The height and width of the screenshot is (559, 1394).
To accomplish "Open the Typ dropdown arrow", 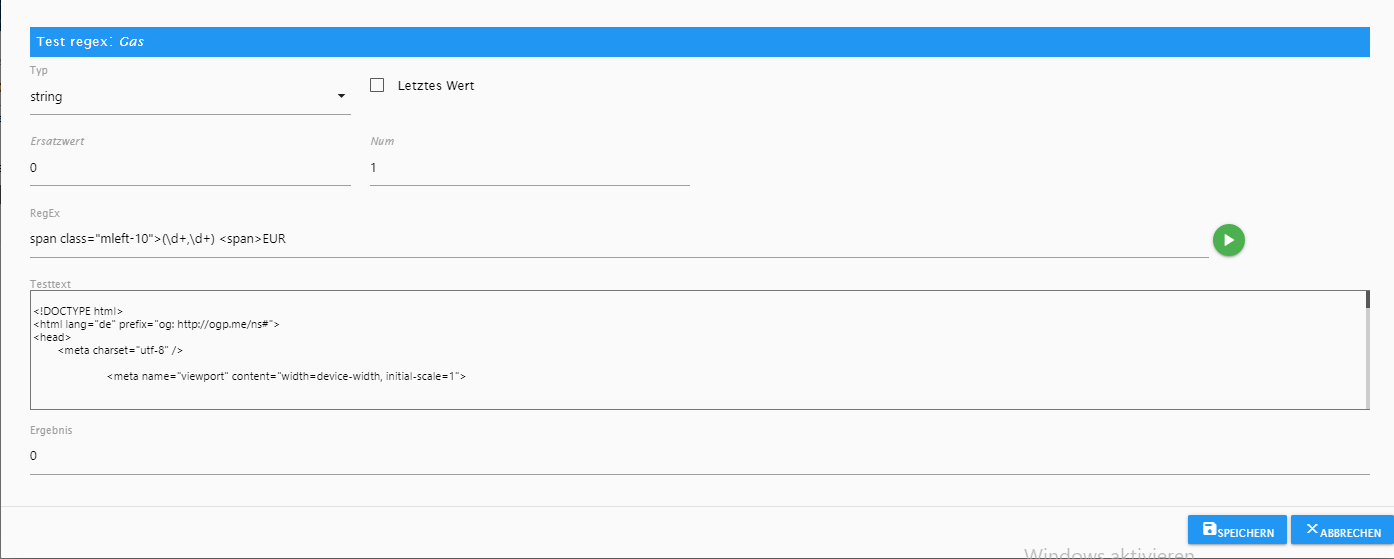I will click(341, 96).
